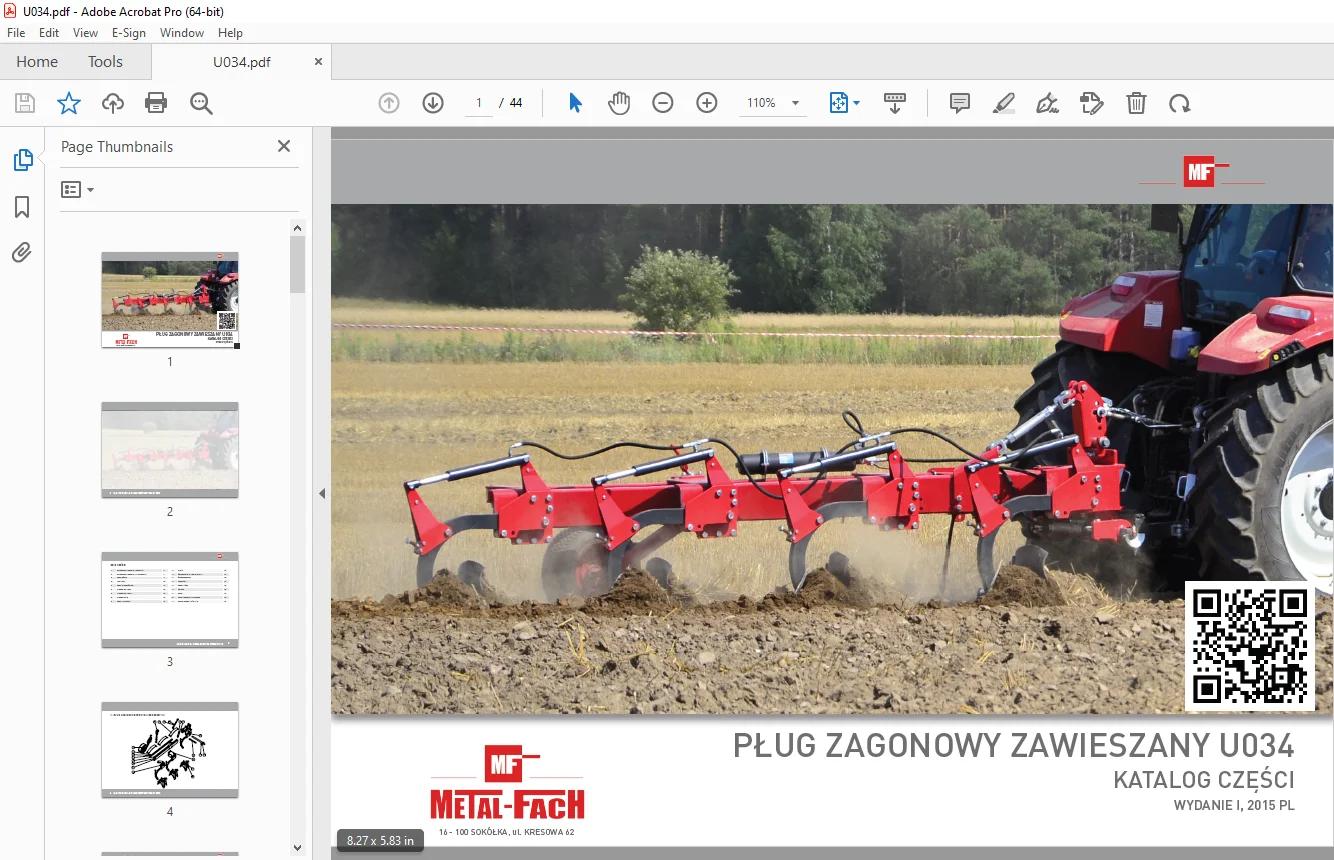Zoom out with the minus button
Screen dimensions: 1334x860
click(x=663, y=103)
